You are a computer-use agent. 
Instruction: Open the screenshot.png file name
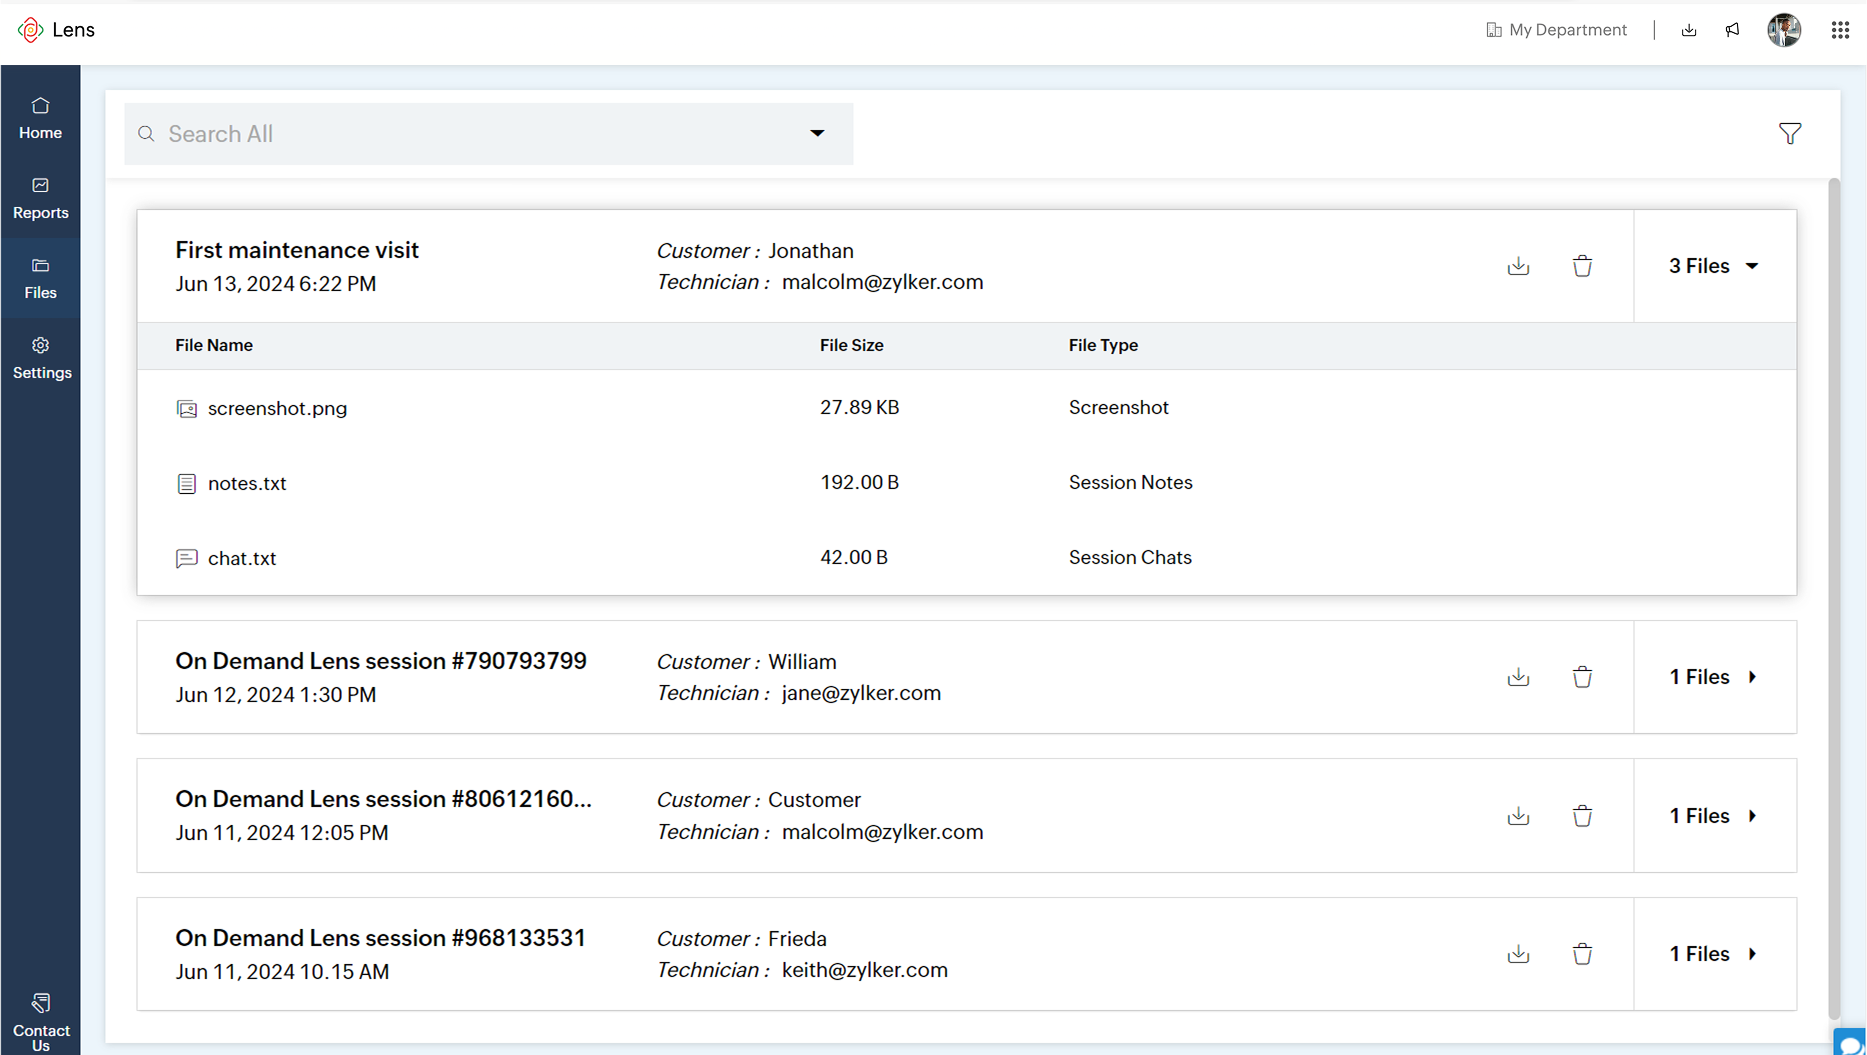[x=277, y=408]
